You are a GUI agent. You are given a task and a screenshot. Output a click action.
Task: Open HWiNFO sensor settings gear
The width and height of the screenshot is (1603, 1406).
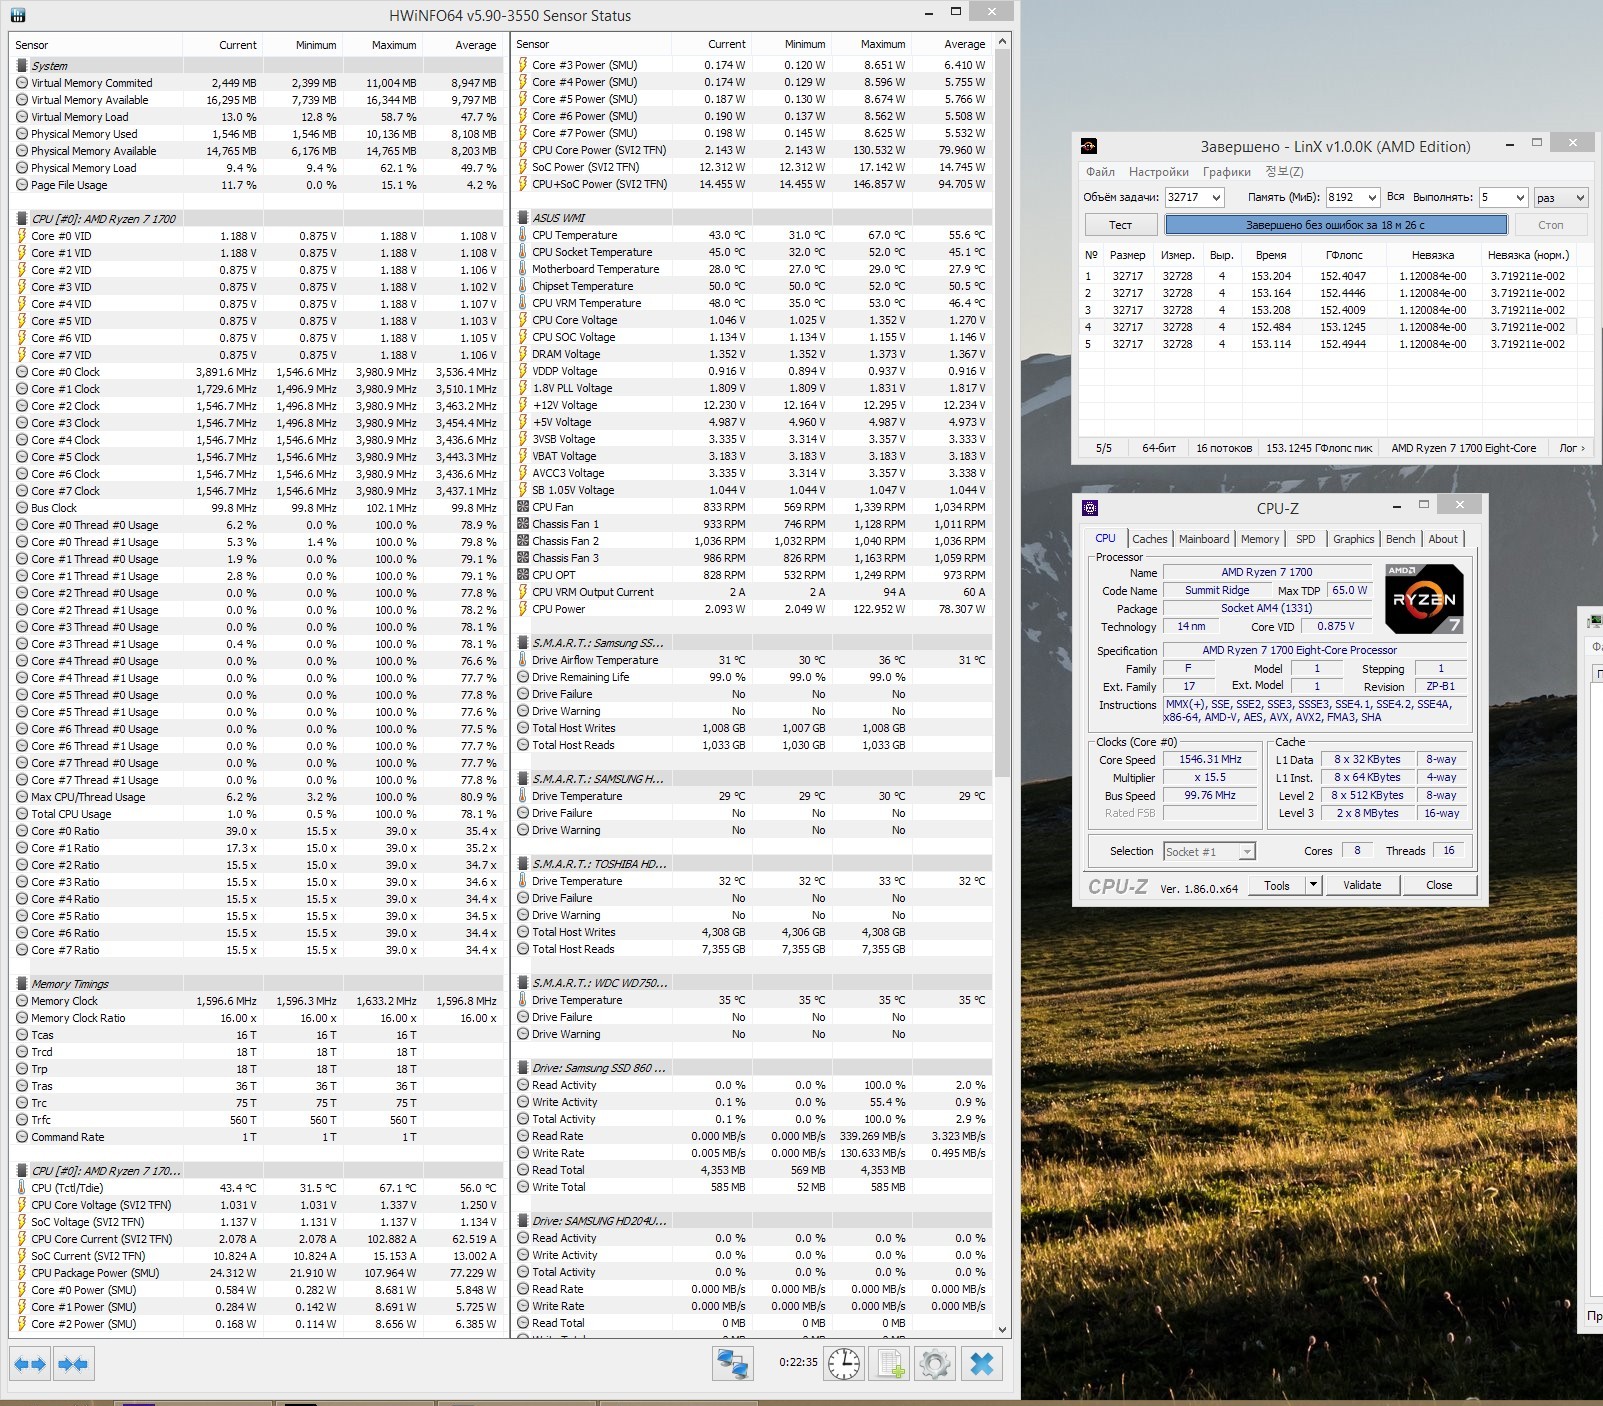pyautogui.click(x=935, y=1364)
